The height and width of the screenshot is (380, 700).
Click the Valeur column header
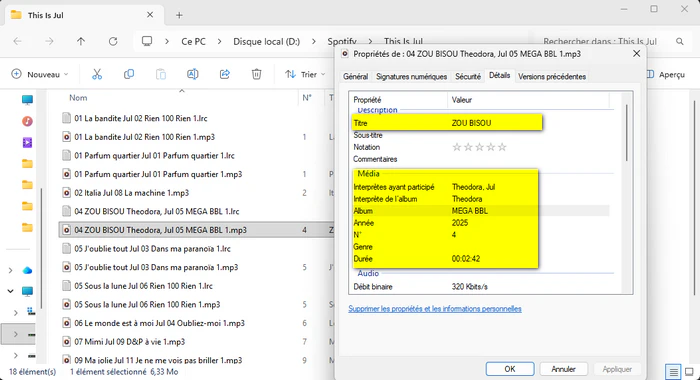(462, 100)
